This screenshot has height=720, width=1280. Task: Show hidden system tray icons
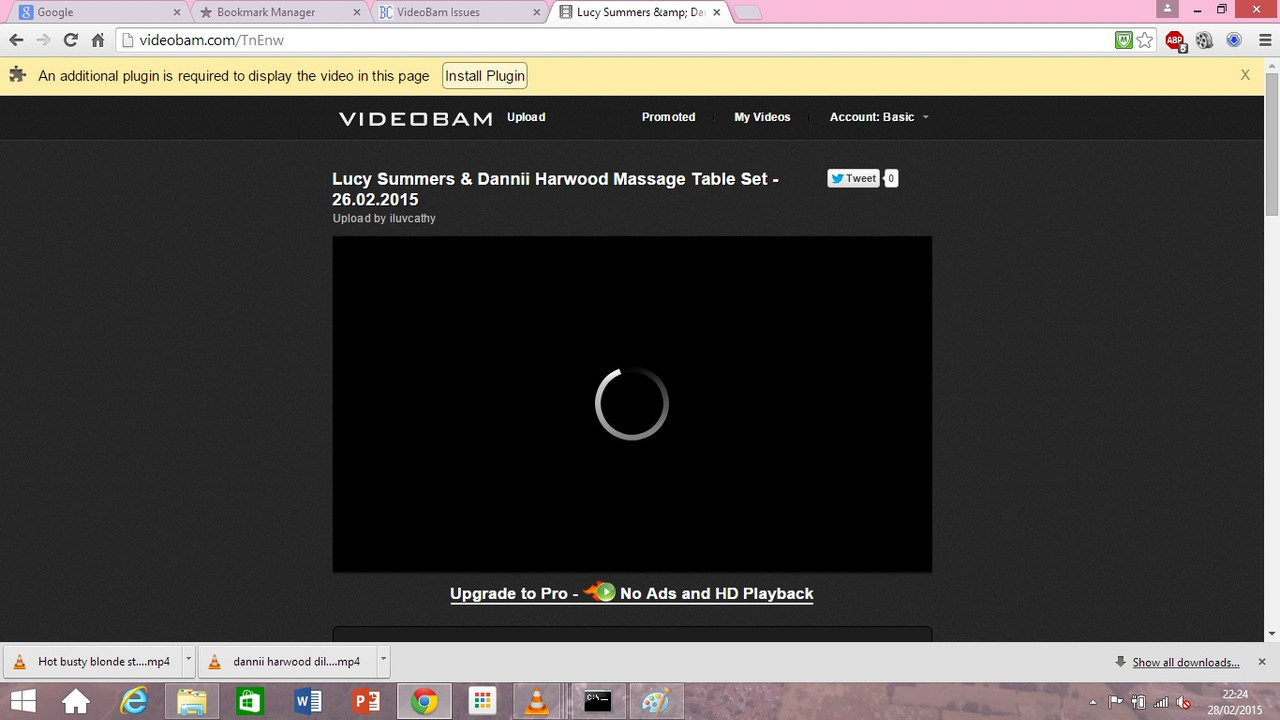[1092, 703]
